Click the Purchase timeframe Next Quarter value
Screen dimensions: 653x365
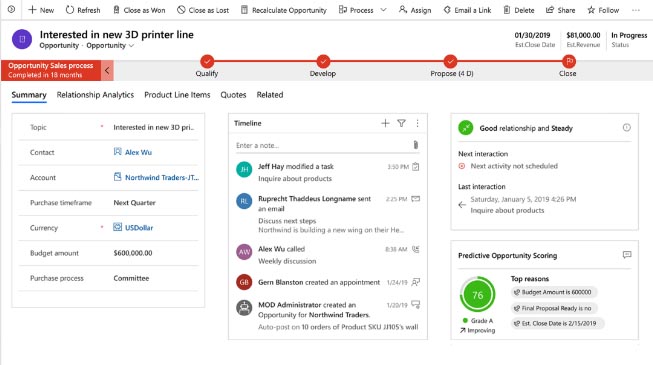[135, 202]
